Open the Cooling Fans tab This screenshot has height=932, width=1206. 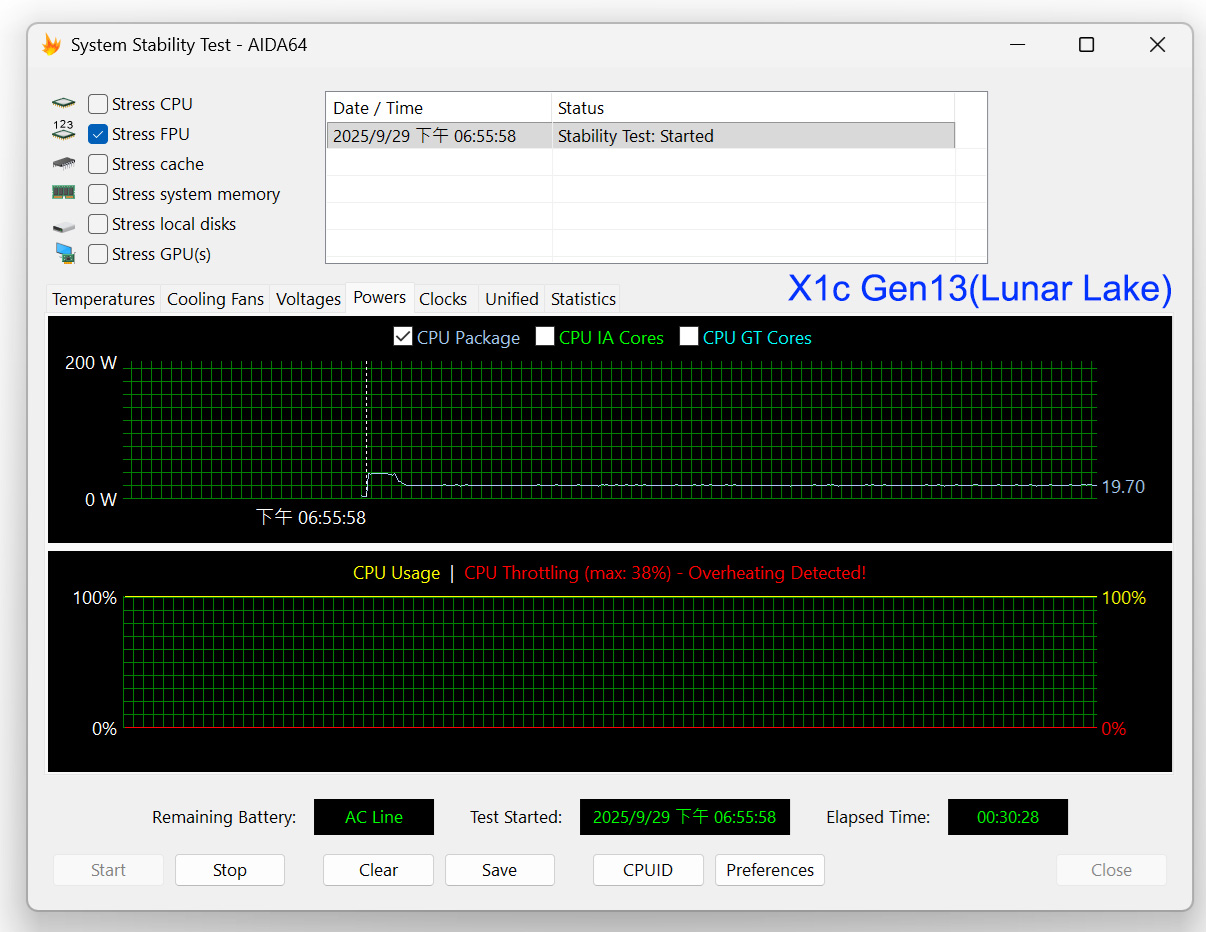[x=215, y=299]
